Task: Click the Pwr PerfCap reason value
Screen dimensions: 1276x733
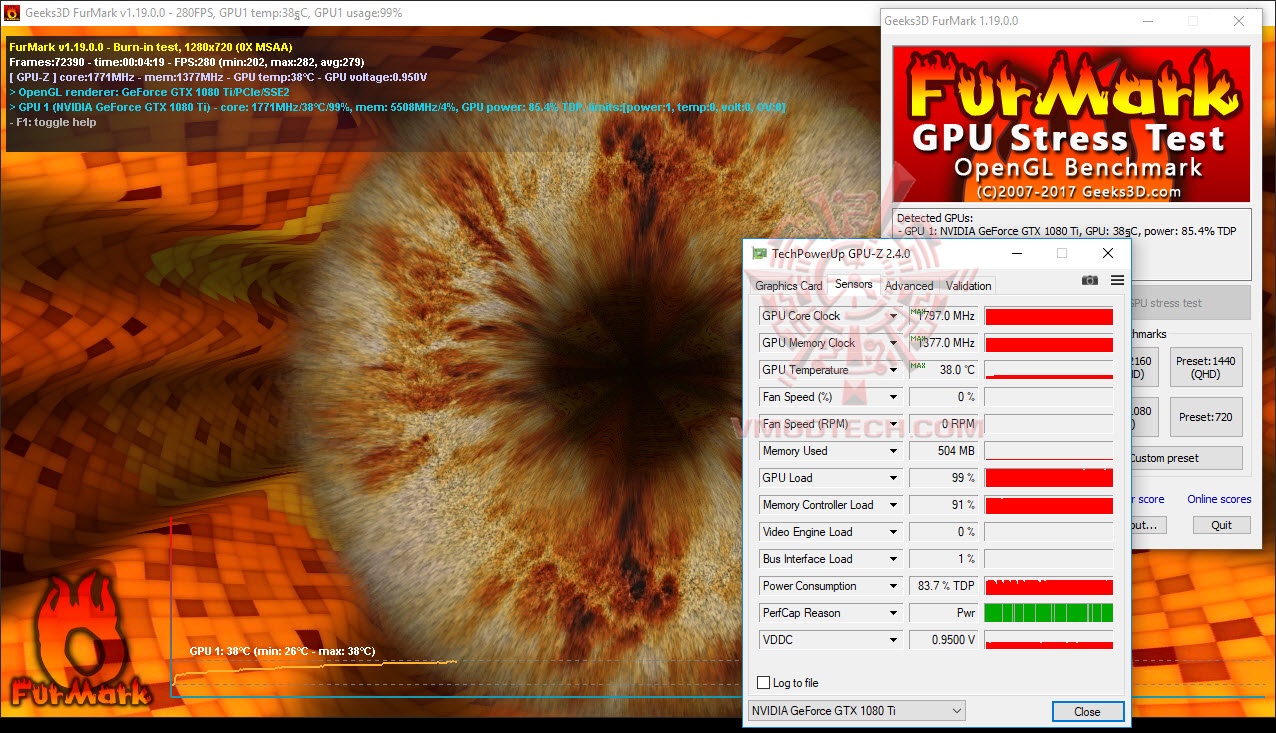Action: (x=943, y=613)
